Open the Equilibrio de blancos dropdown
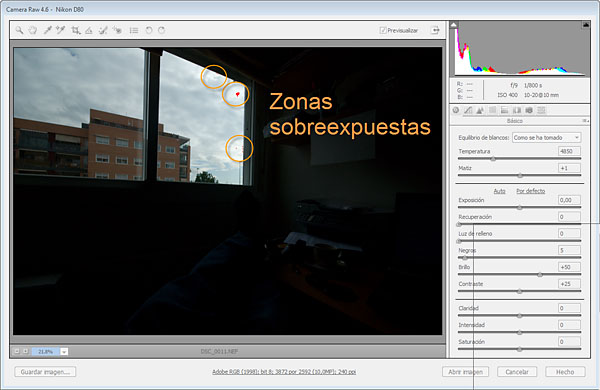The image size is (600, 390). coord(546,137)
